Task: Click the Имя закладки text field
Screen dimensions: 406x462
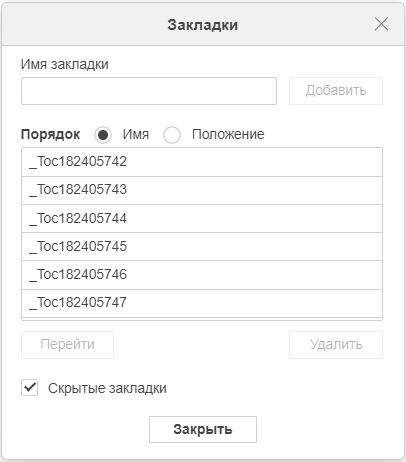Action: (x=149, y=91)
